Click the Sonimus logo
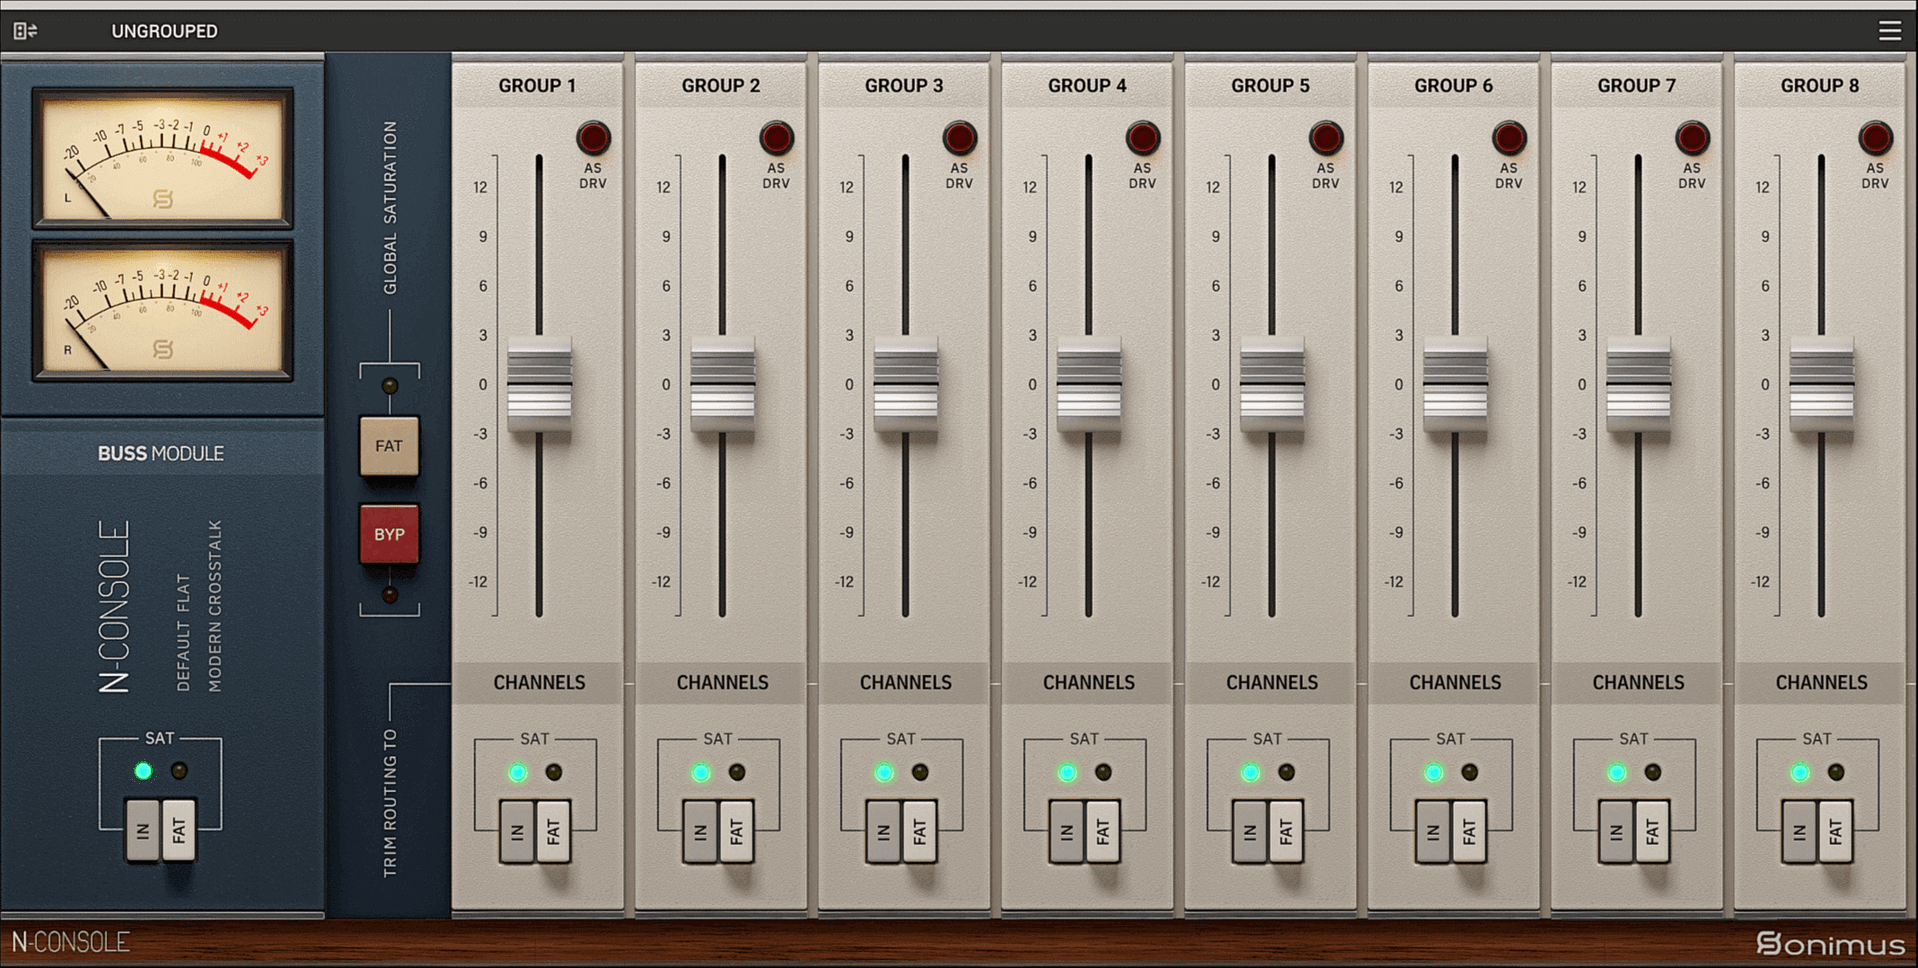 pos(1830,943)
